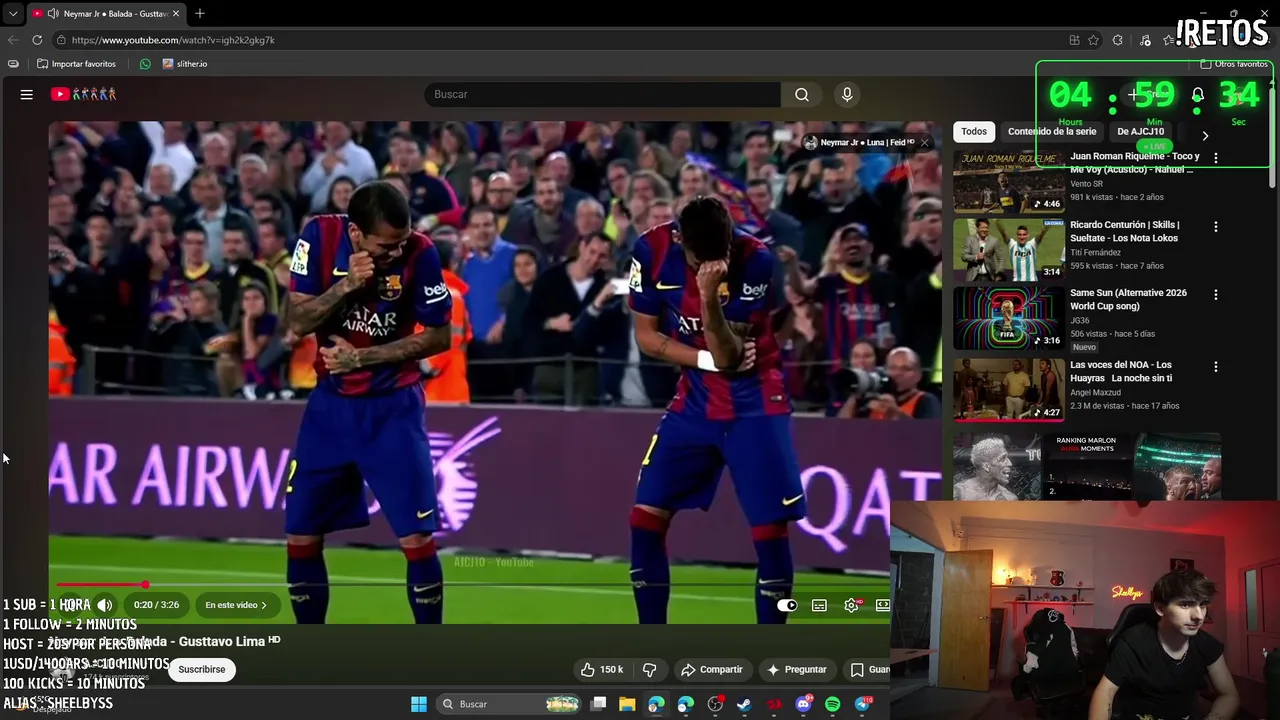Save the video with Guardar bookmark
The width and height of the screenshot is (1280, 720).
tap(868, 669)
